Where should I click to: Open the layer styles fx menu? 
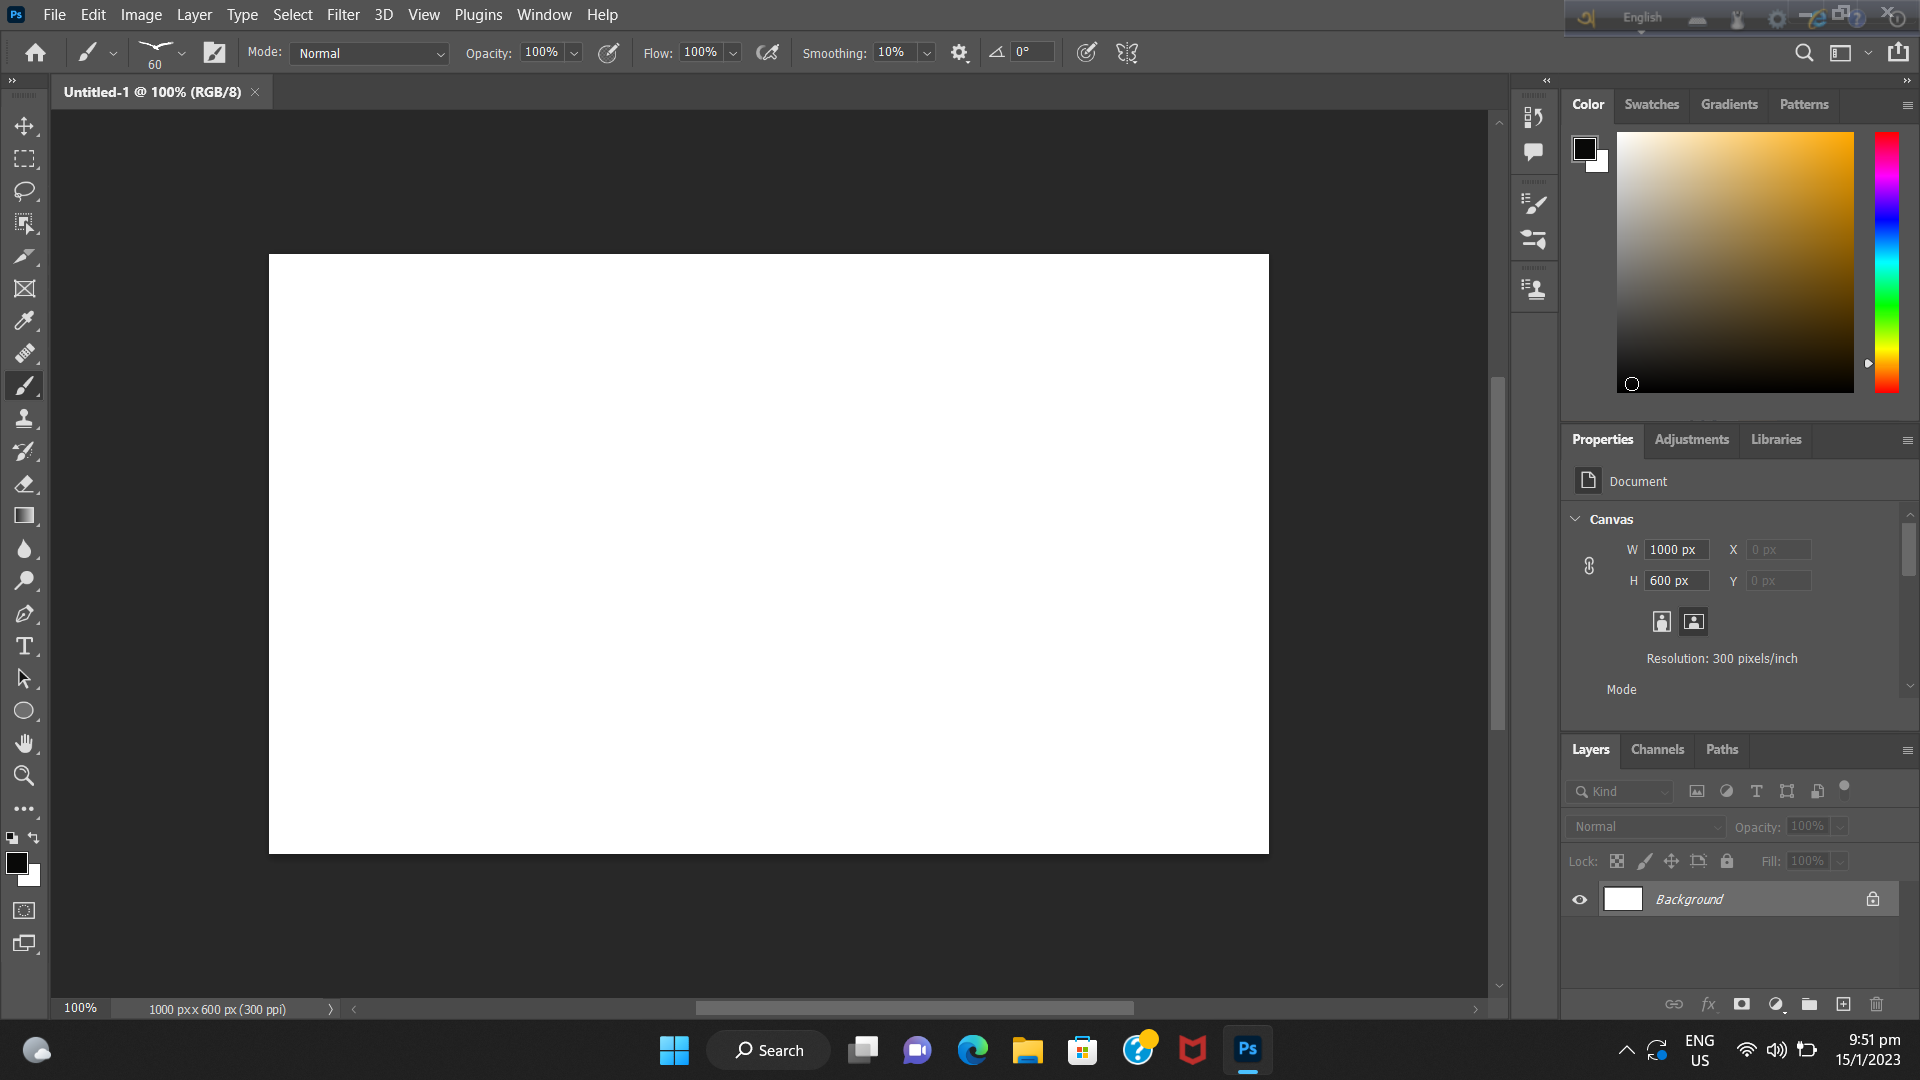1710,1004
